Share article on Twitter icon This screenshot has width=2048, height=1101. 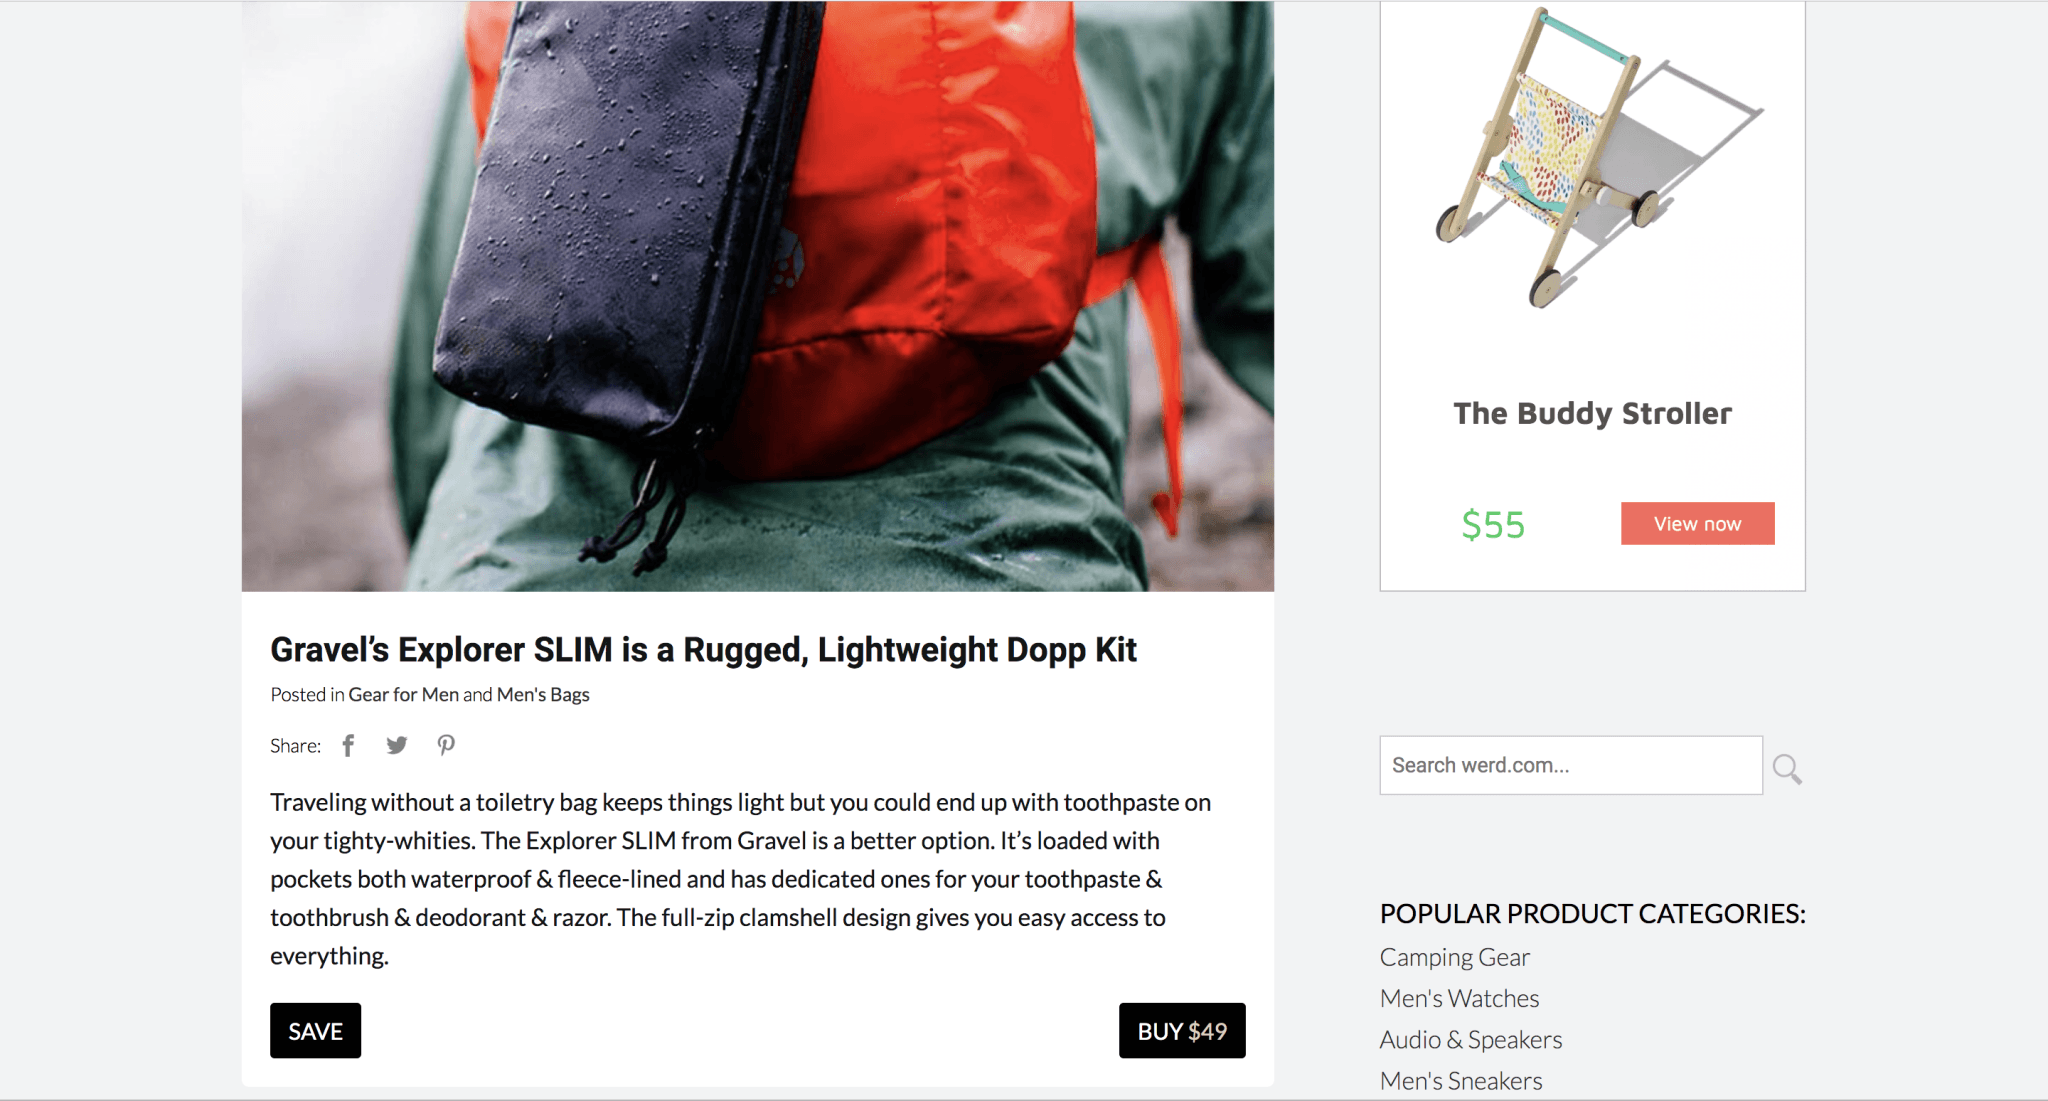click(x=397, y=746)
